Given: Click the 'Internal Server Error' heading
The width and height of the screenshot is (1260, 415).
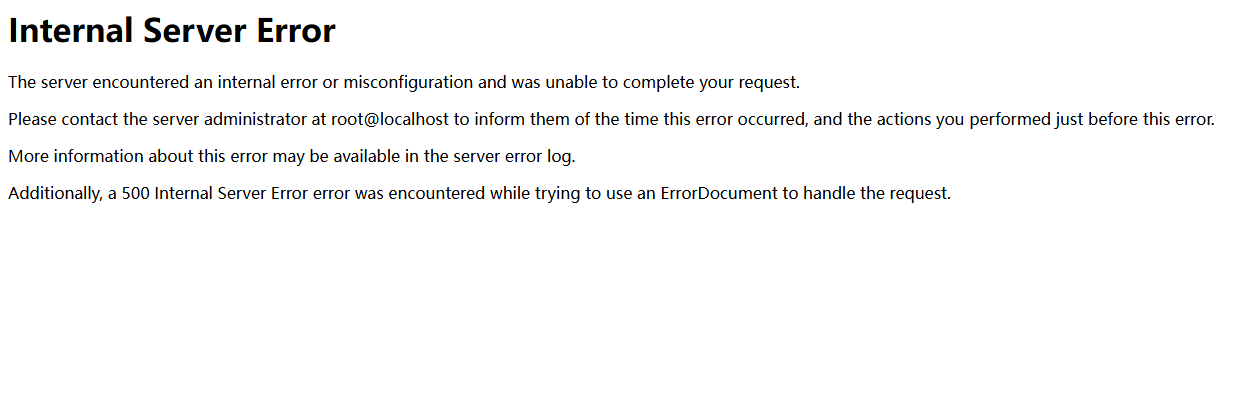Looking at the screenshot, I should [x=172, y=31].
